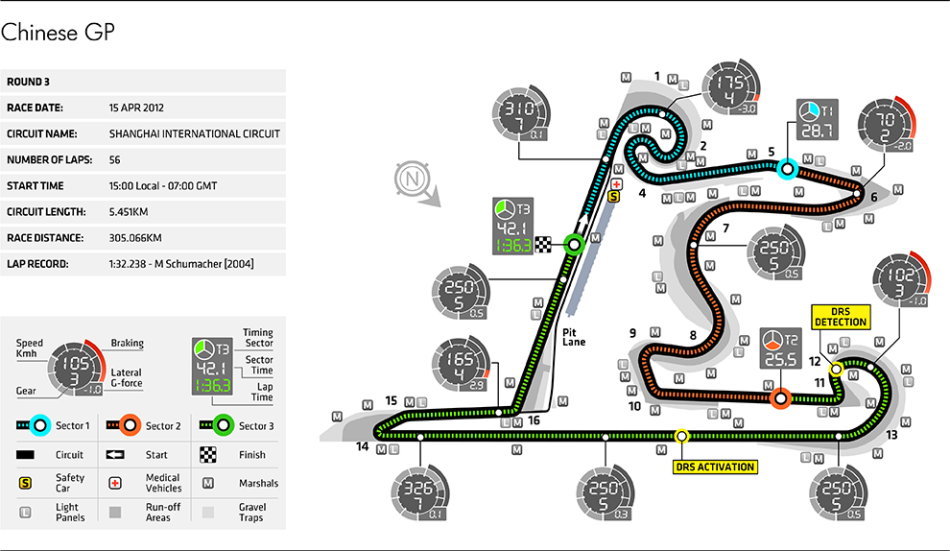Click the DRS Activation label

coord(715,467)
